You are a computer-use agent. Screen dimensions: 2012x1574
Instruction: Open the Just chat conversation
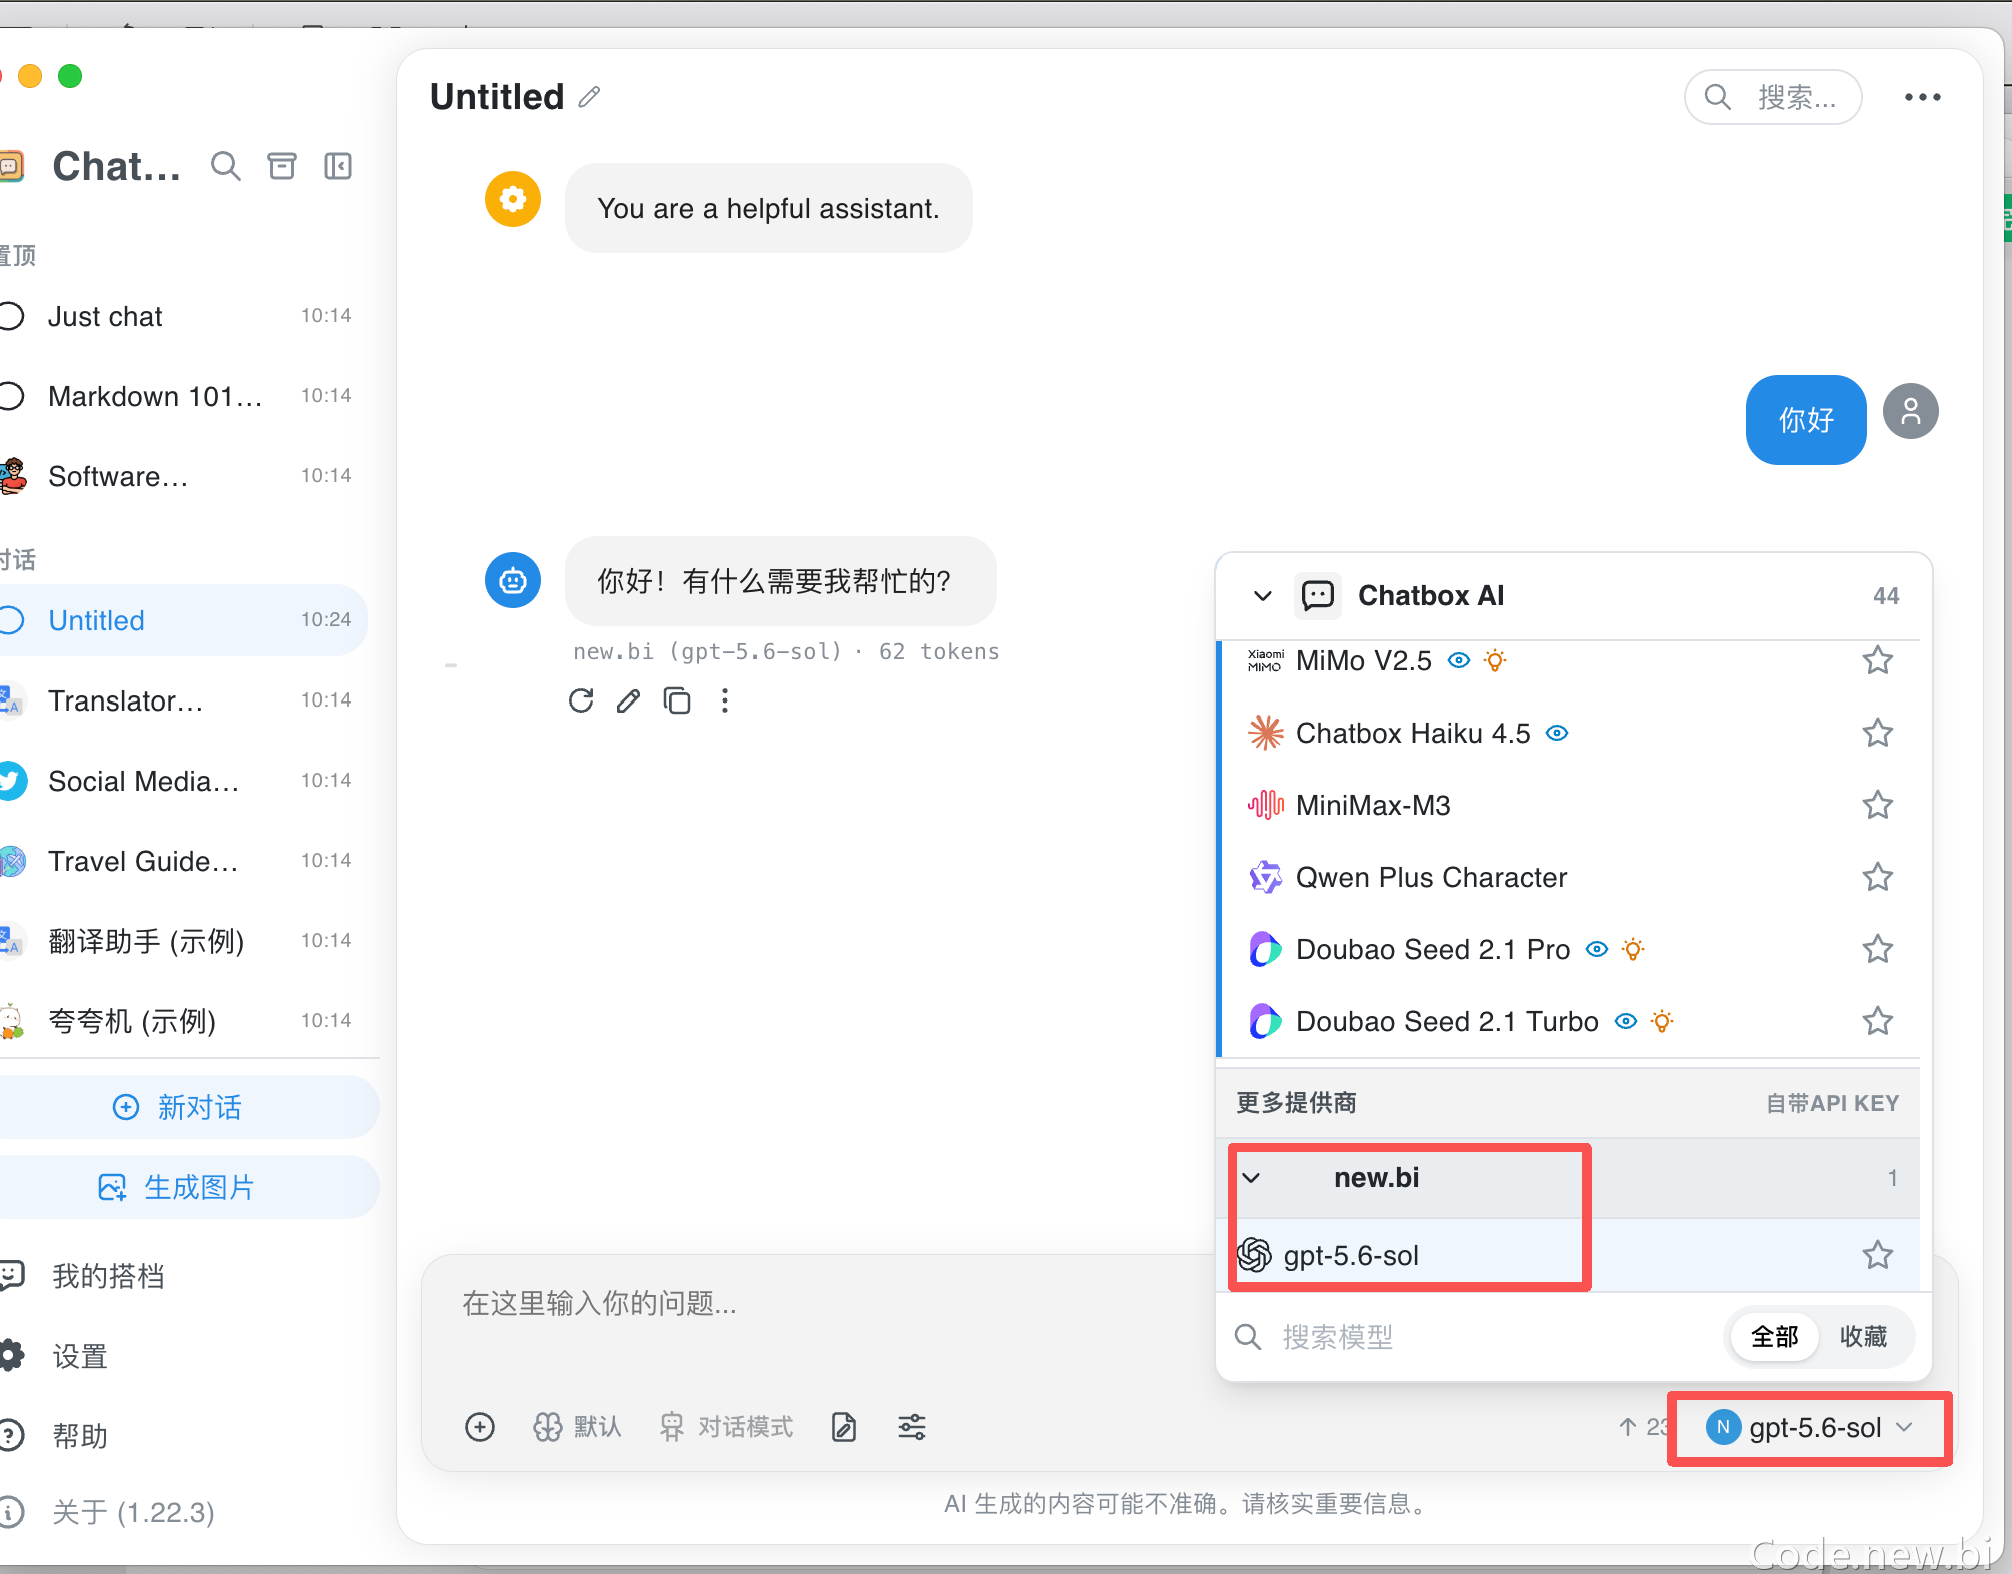point(182,316)
